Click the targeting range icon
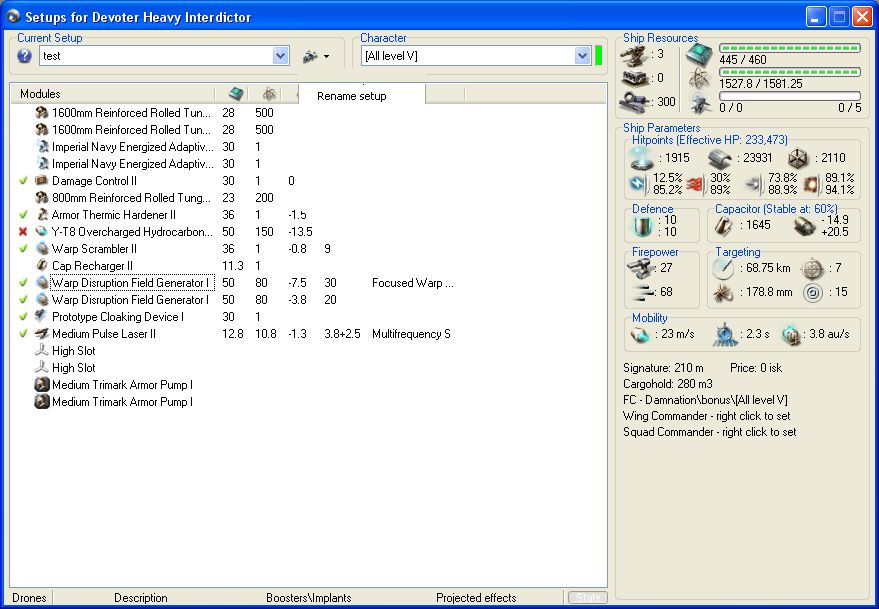Screen dimensions: 879x609 click(x=723, y=268)
